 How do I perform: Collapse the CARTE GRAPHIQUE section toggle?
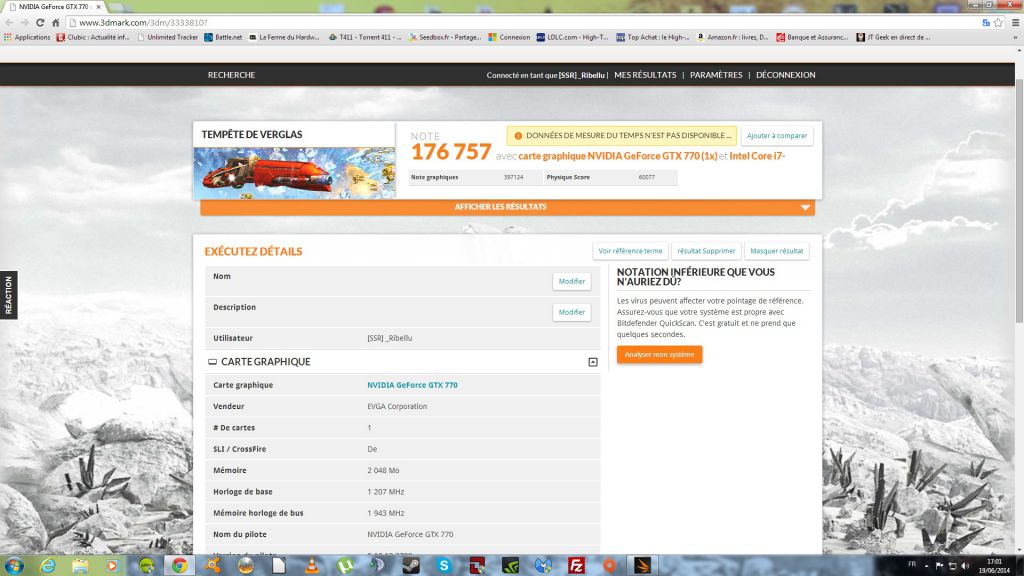coord(592,362)
